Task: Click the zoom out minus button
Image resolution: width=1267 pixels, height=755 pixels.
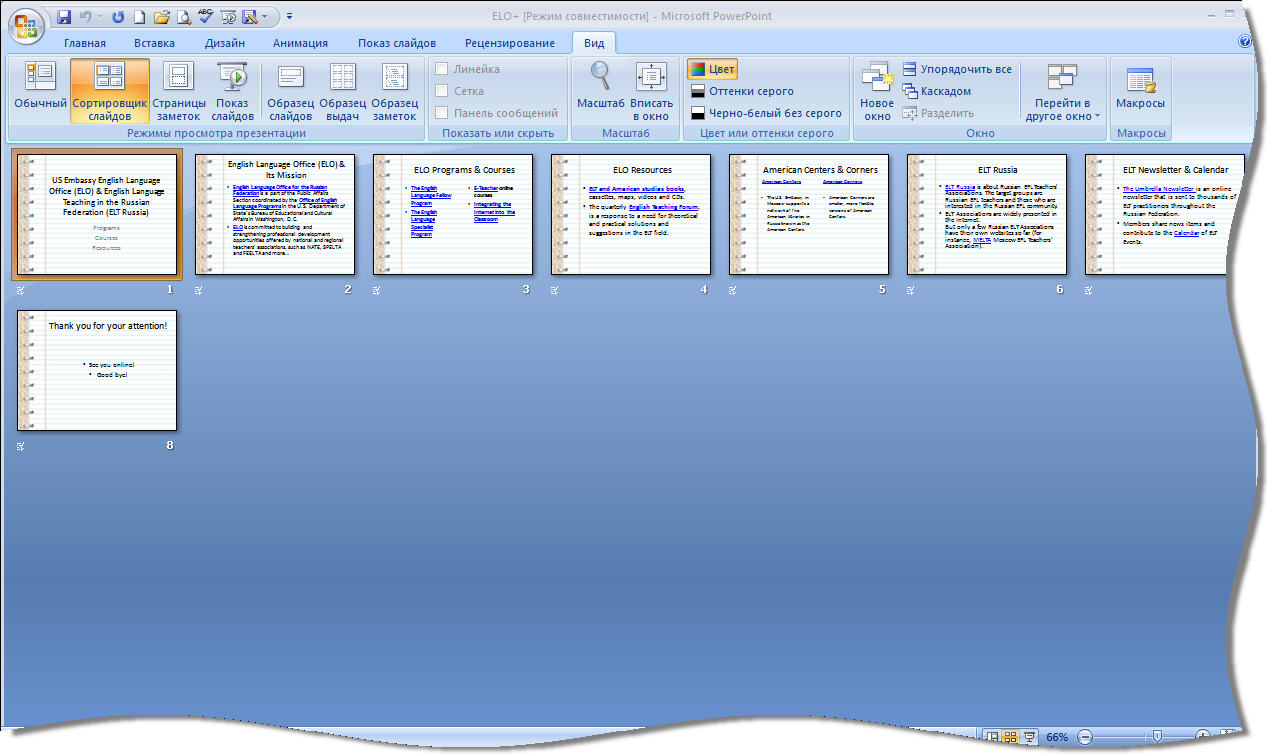Action: 1085,737
